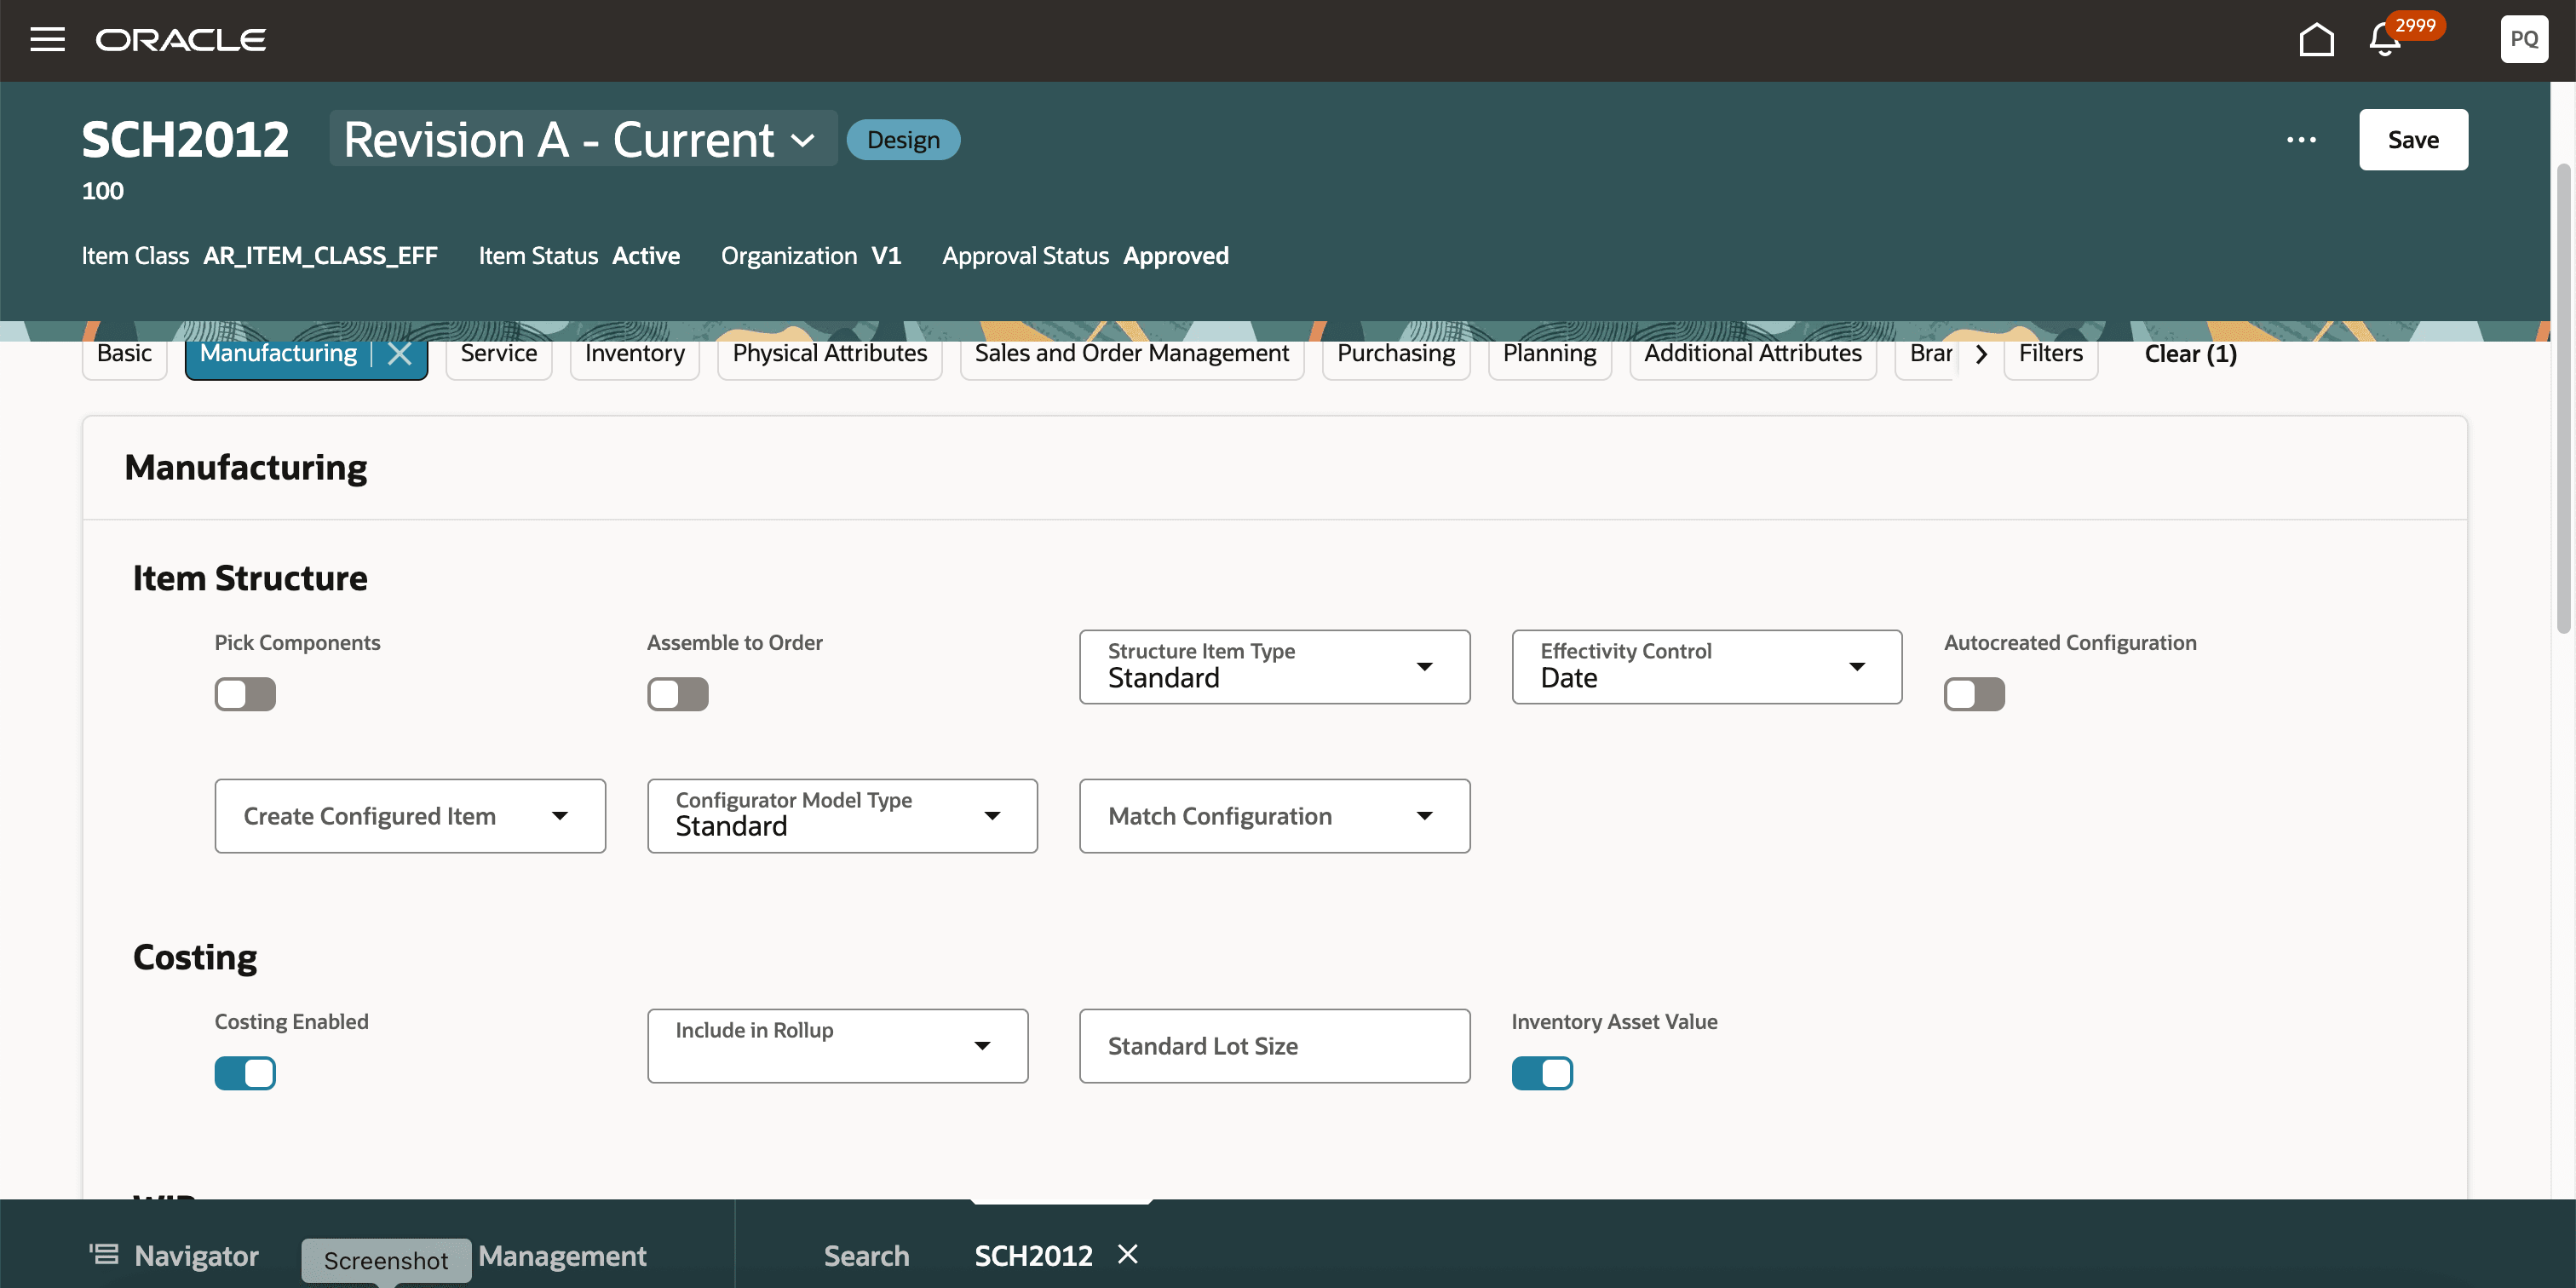
Task: Expand the Structure Item Type dropdown
Action: (x=1274, y=667)
